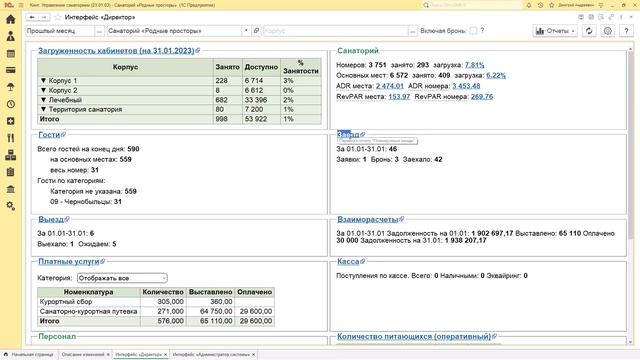Open history clock icon in title bar
The width and height of the screenshot is (640, 360).
tap(540, 5)
